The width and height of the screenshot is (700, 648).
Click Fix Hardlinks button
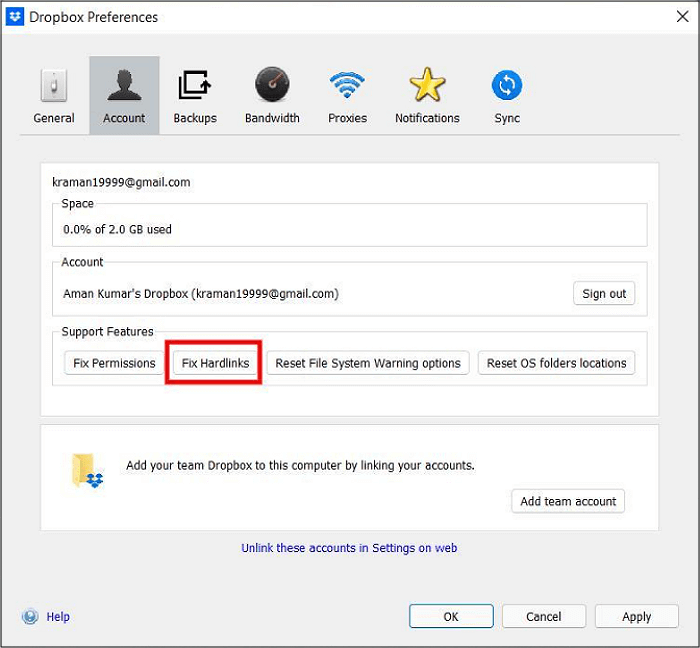click(215, 363)
